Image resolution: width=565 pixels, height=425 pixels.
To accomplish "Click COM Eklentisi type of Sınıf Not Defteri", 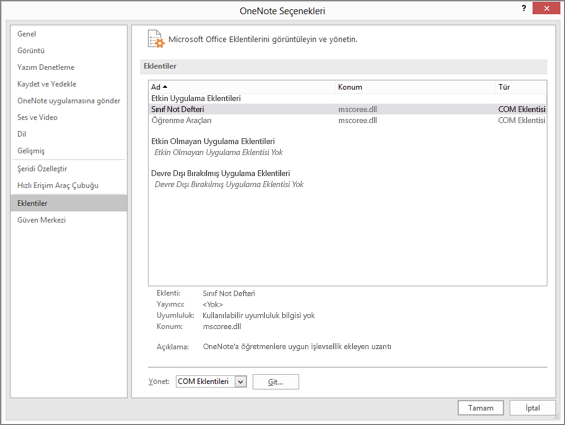I will pos(522,109).
